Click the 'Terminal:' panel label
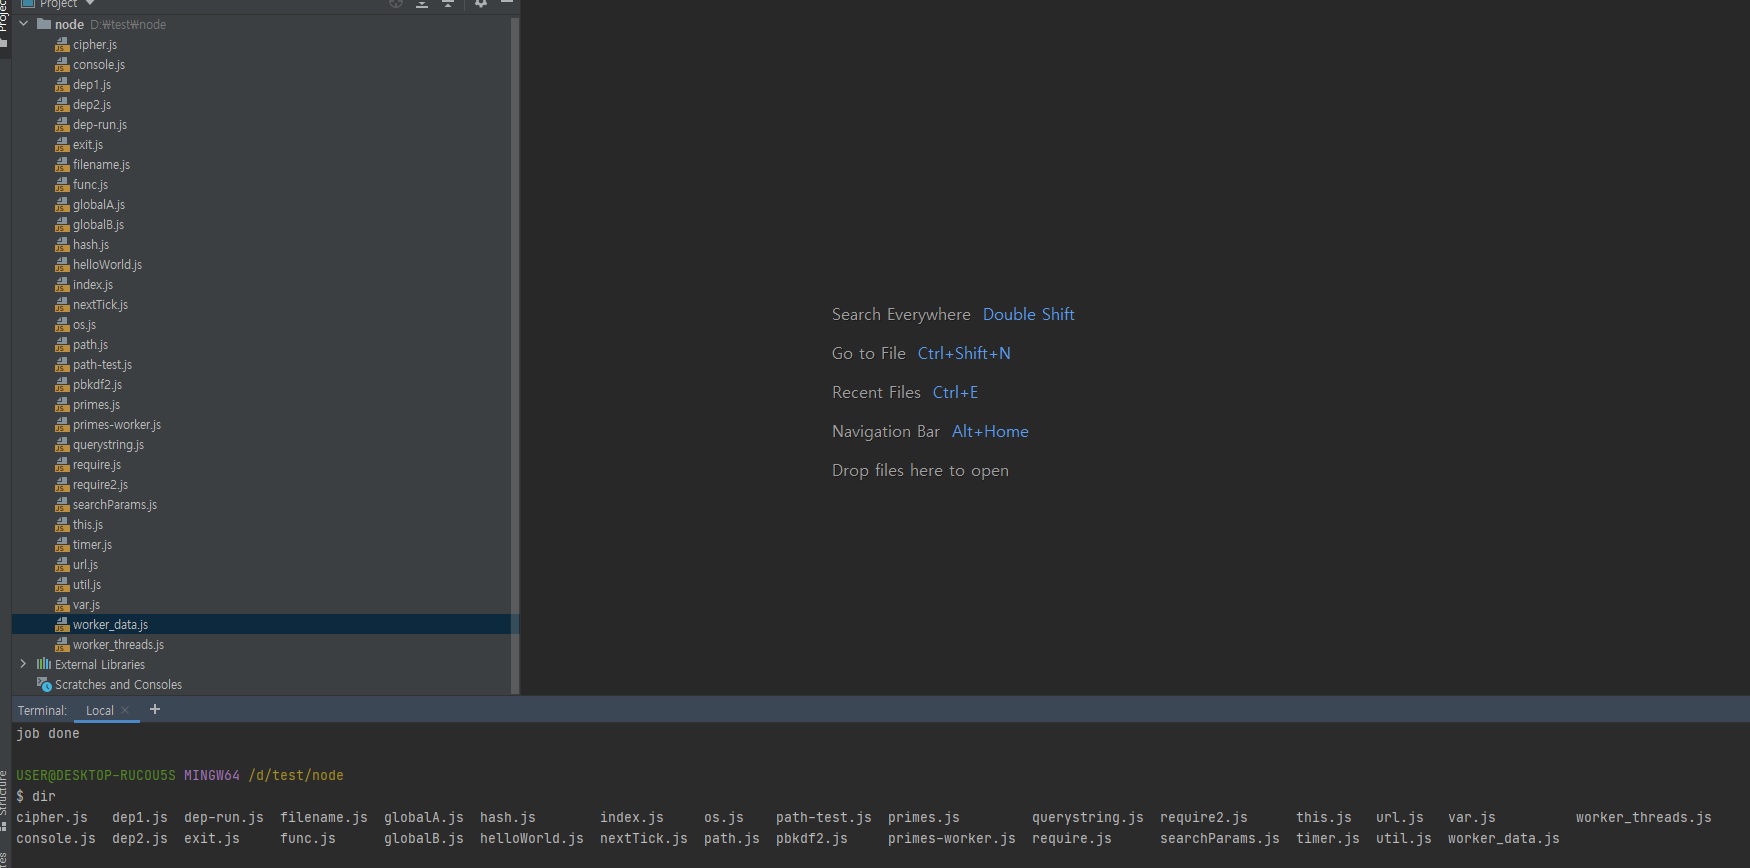The width and height of the screenshot is (1750, 868). (42, 711)
